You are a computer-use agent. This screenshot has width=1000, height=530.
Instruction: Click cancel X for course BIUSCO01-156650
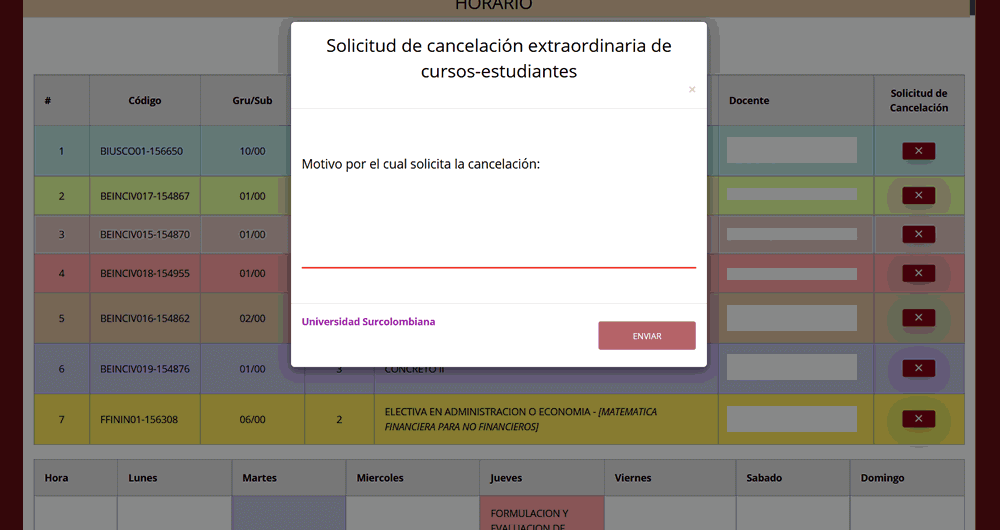tap(918, 151)
